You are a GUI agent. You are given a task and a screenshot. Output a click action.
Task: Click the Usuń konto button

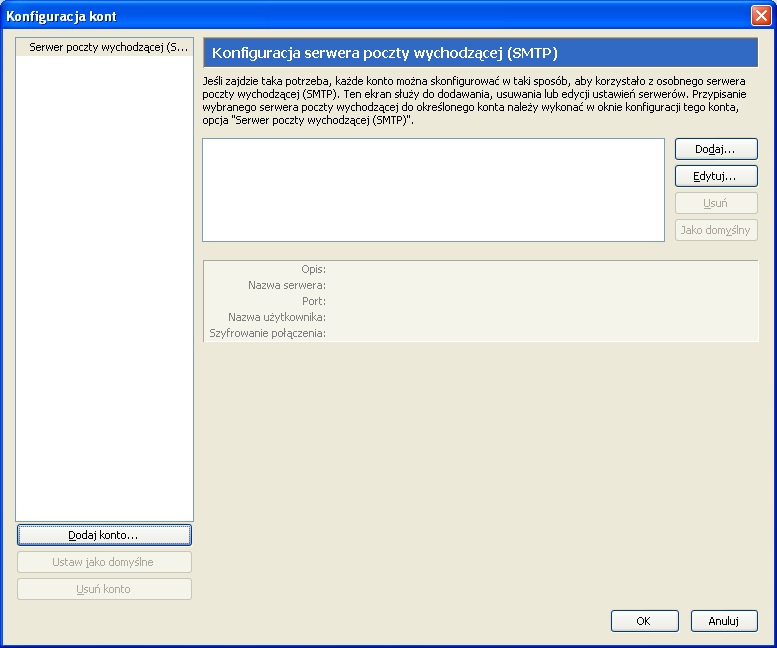coord(104,589)
